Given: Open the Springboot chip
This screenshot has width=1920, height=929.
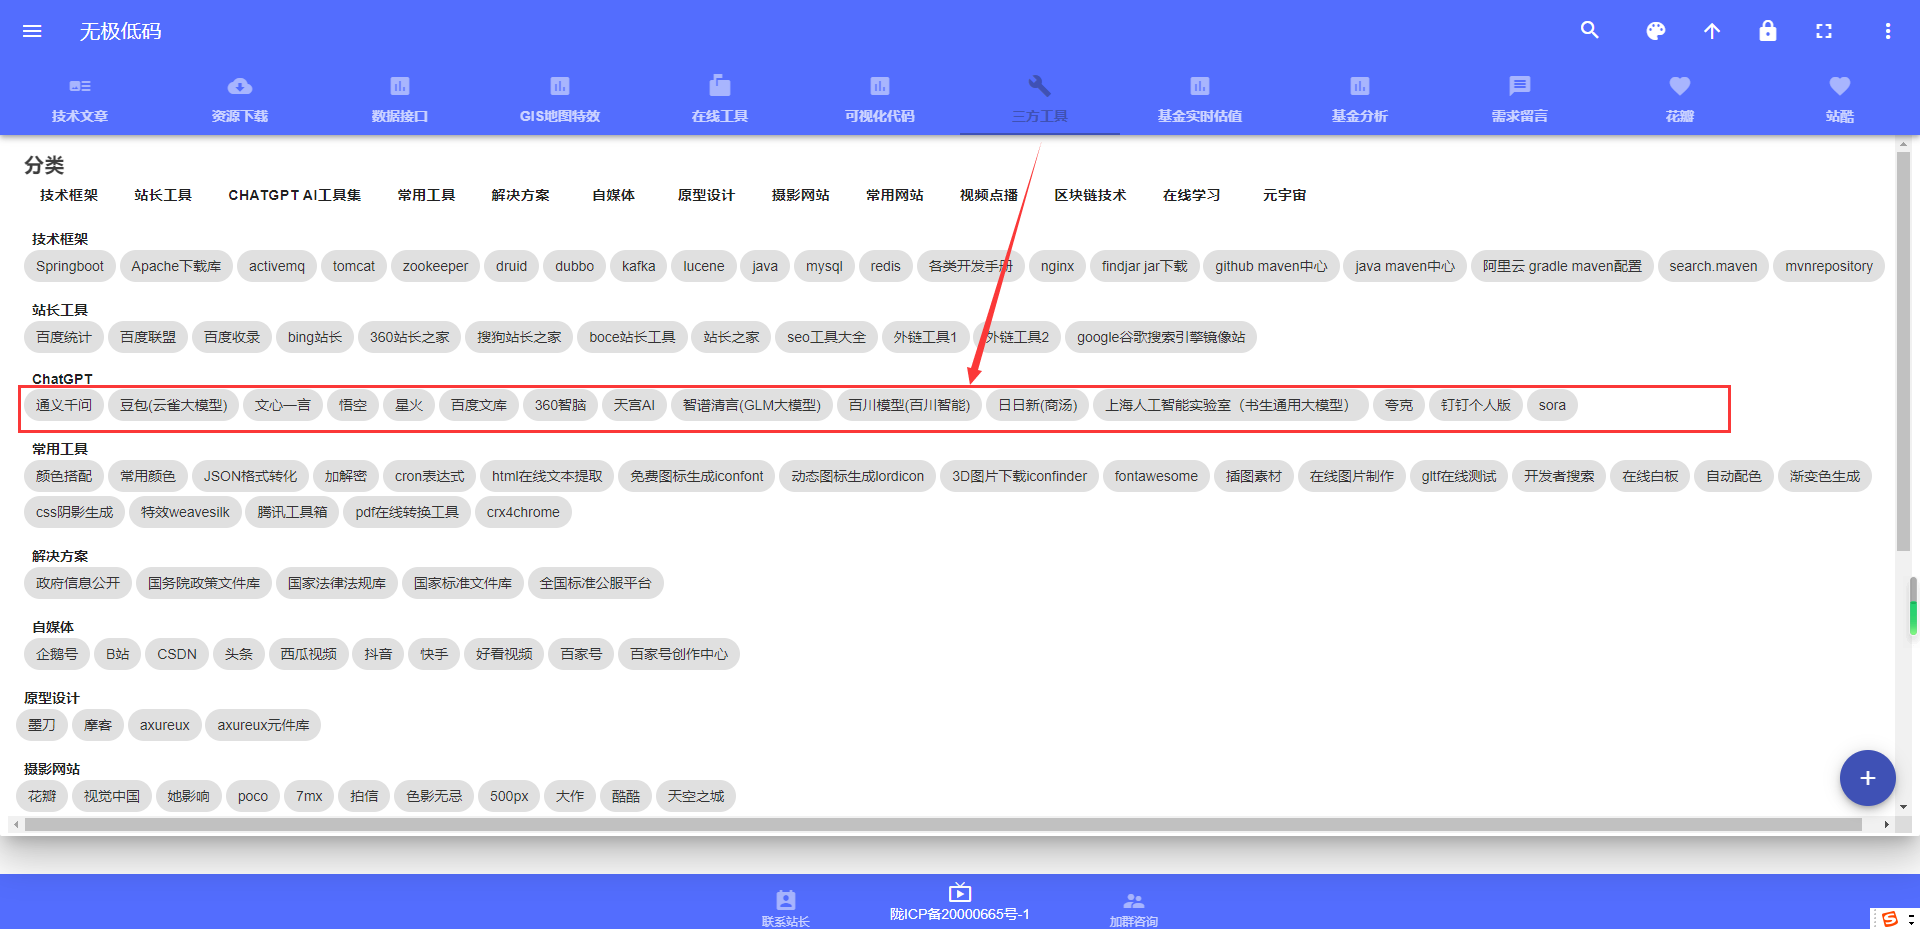Looking at the screenshot, I should point(70,266).
